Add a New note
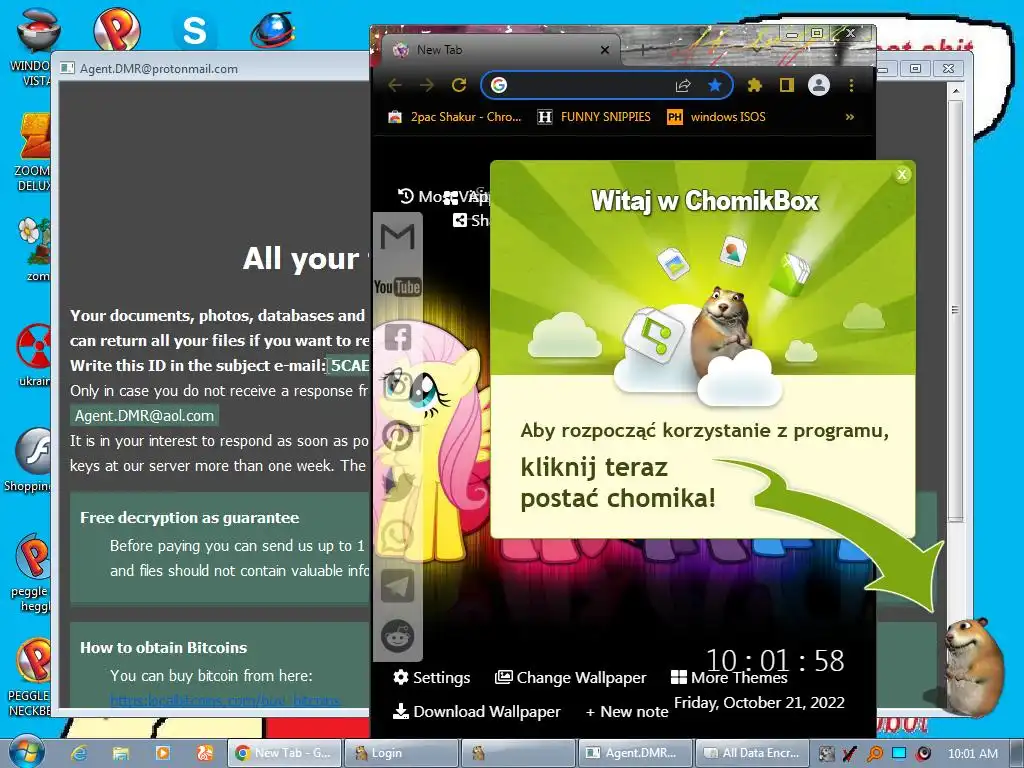1024x768 pixels. (x=627, y=712)
